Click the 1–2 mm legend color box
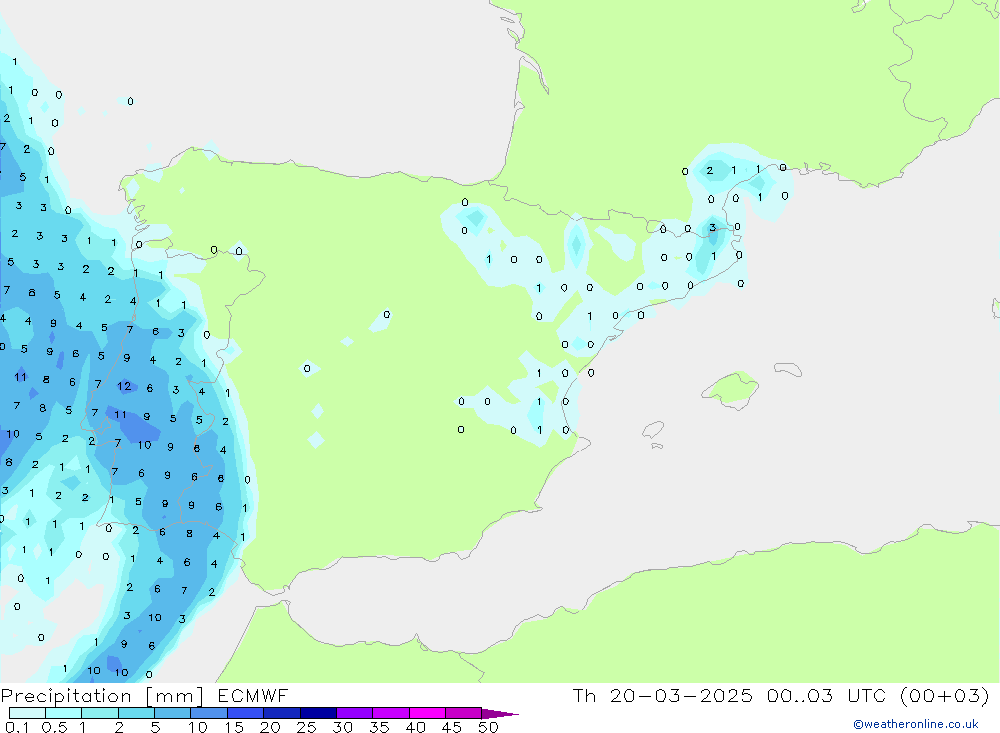The height and width of the screenshot is (733, 1000). (100, 713)
